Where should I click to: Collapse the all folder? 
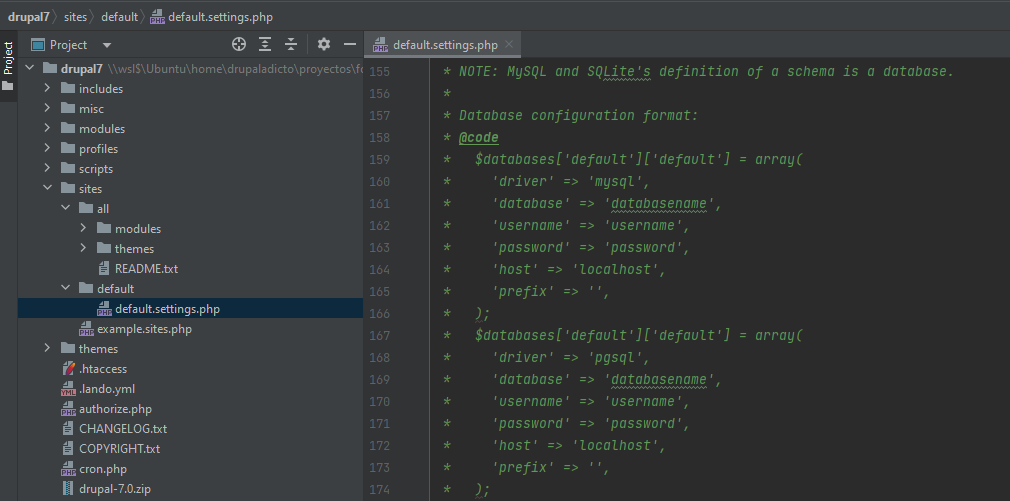65,208
